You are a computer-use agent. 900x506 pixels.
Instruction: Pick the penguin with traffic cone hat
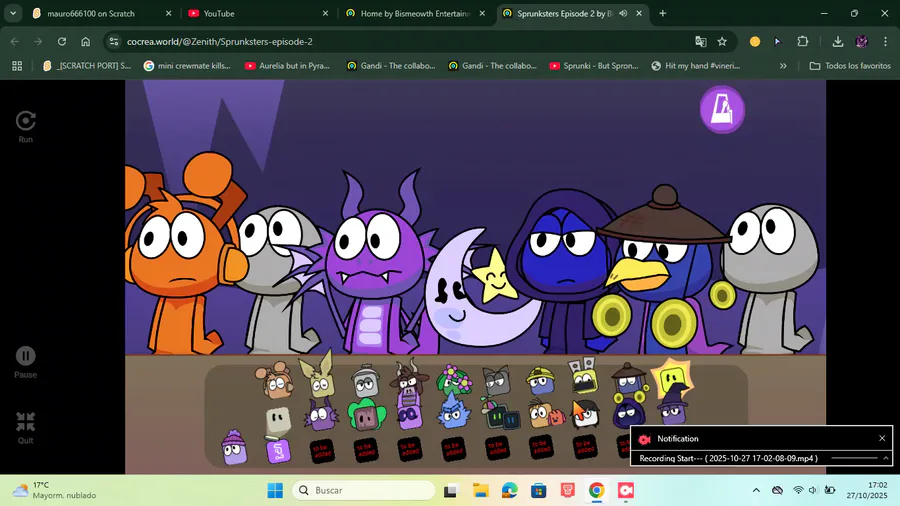[x=584, y=413]
